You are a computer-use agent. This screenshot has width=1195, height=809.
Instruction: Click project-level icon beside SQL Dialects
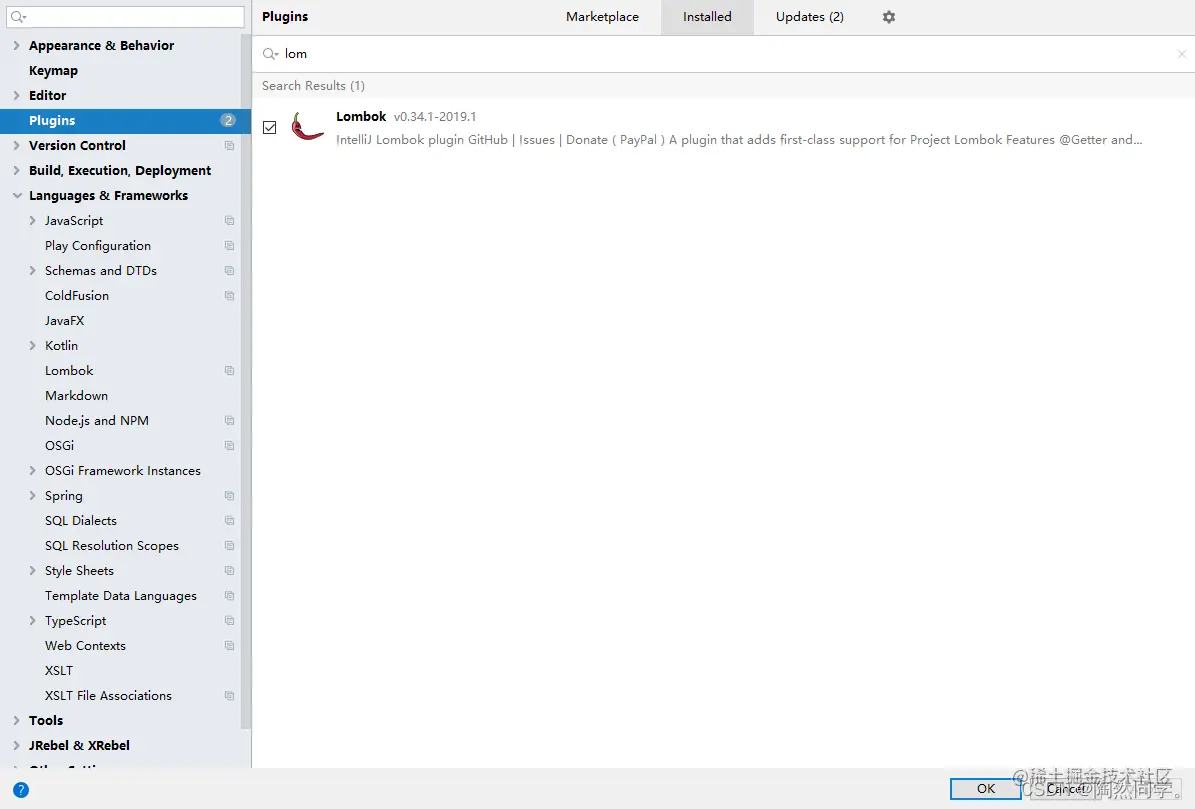pyautogui.click(x=229, y=521)
